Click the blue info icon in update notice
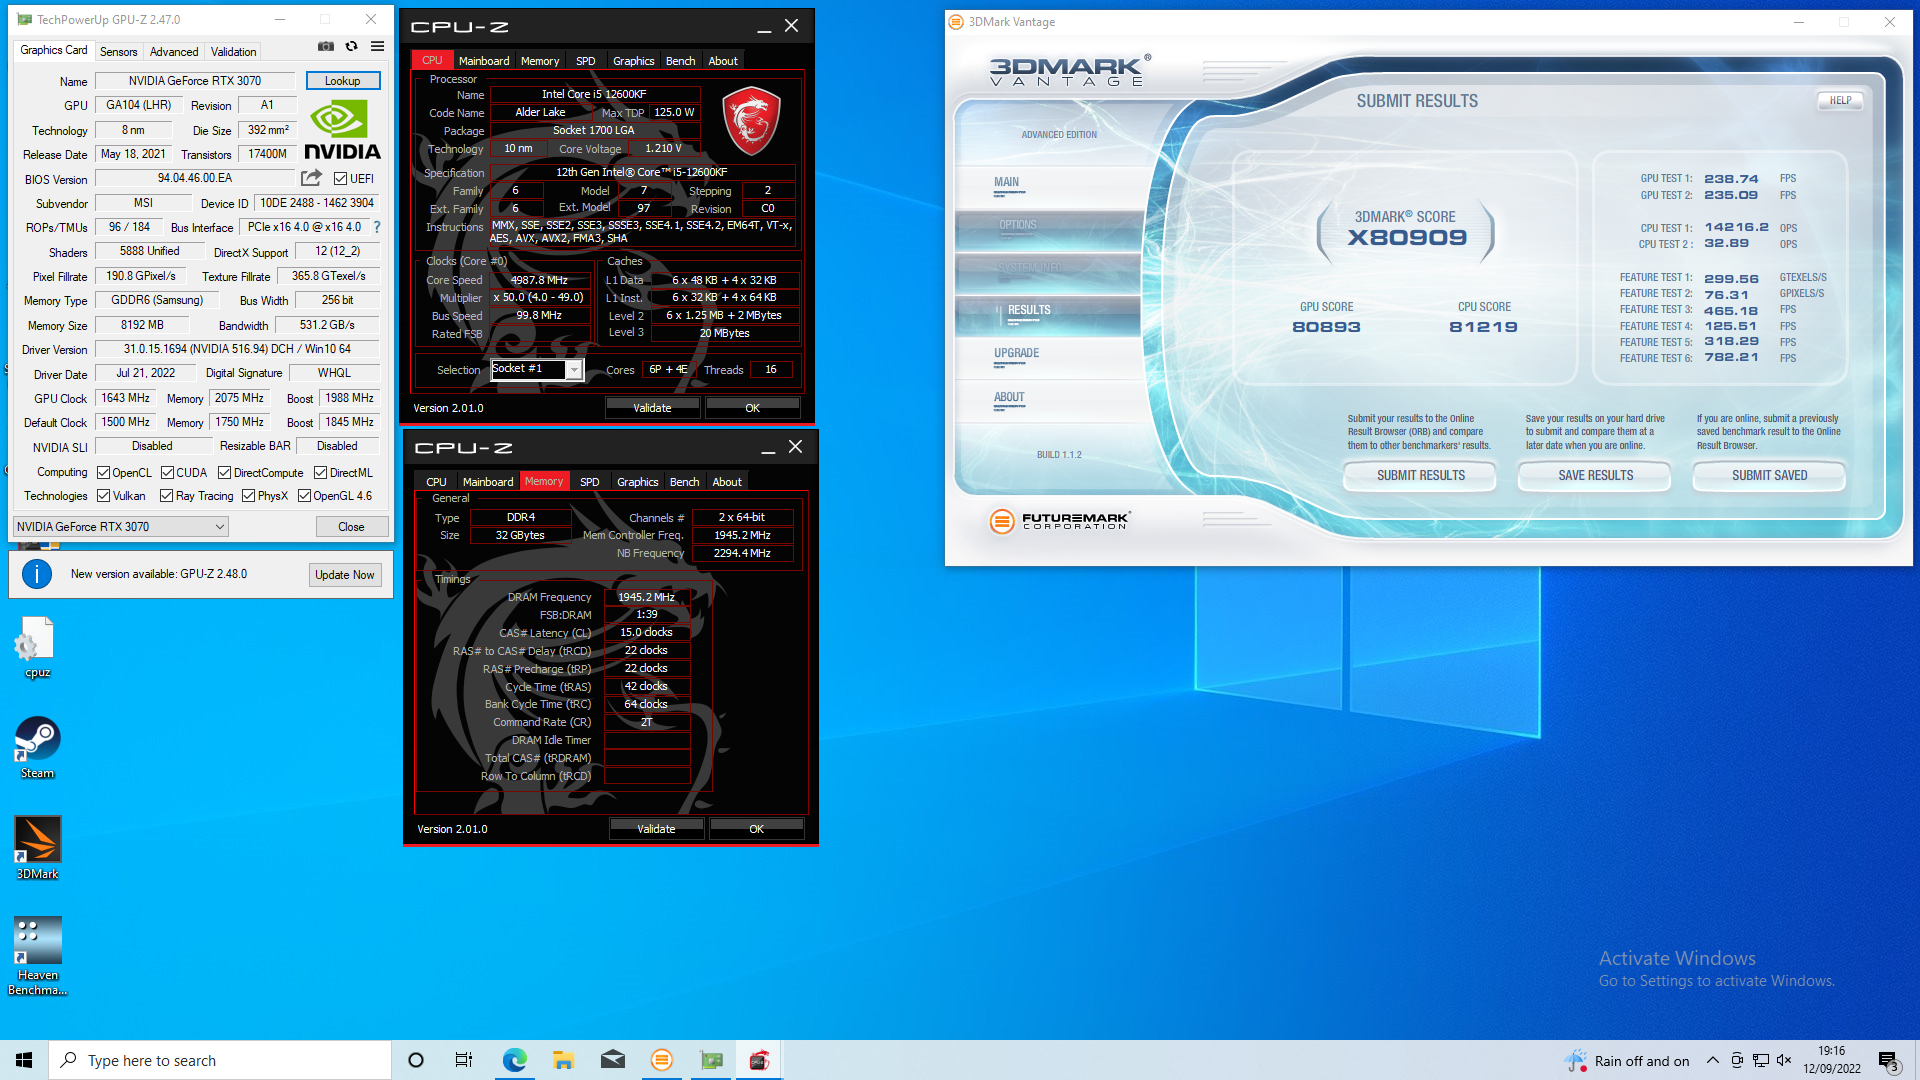 37,574
